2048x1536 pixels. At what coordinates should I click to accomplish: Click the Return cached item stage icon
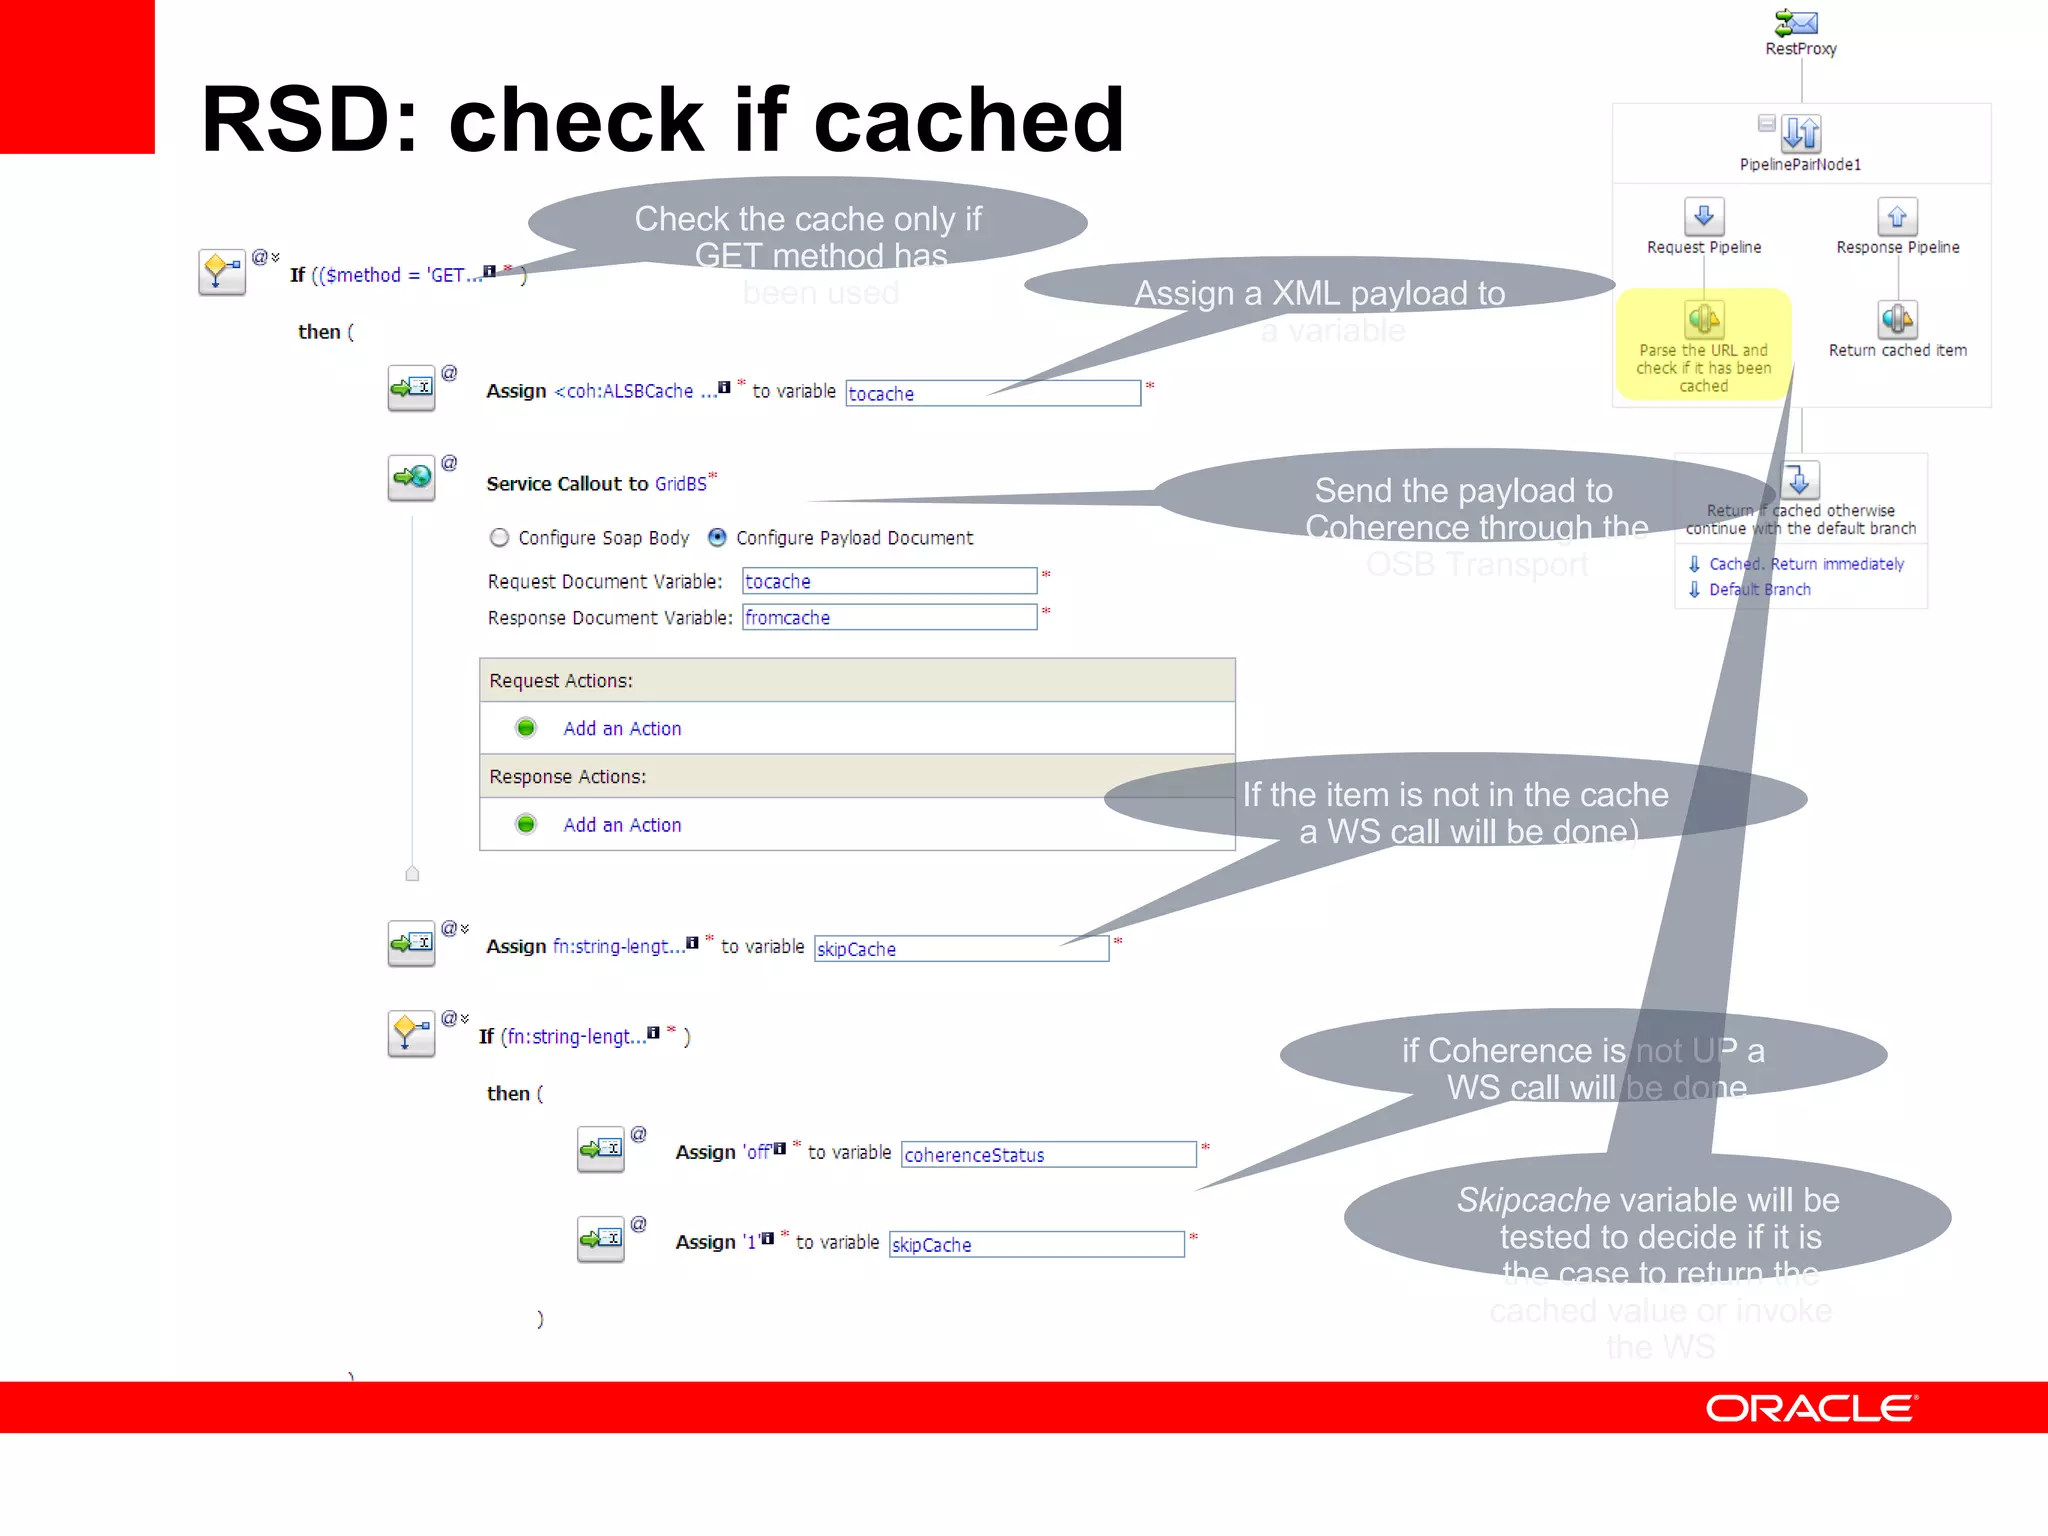point(1897,320)
